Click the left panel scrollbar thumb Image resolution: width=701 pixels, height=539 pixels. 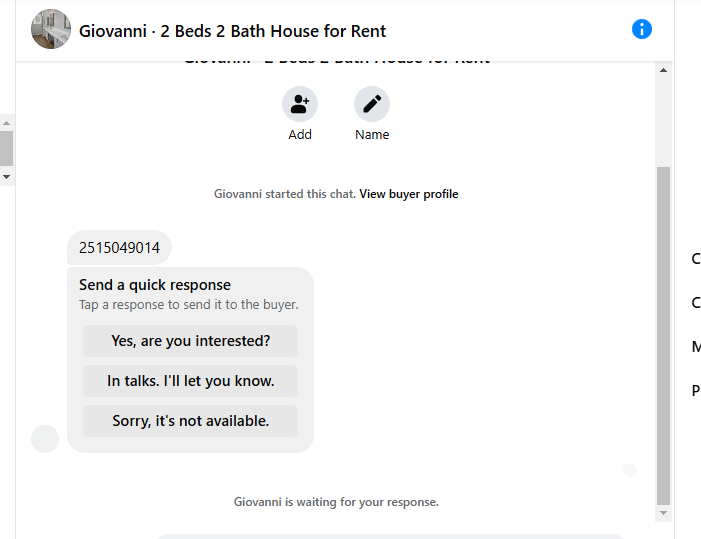click(x=6, y=148)
